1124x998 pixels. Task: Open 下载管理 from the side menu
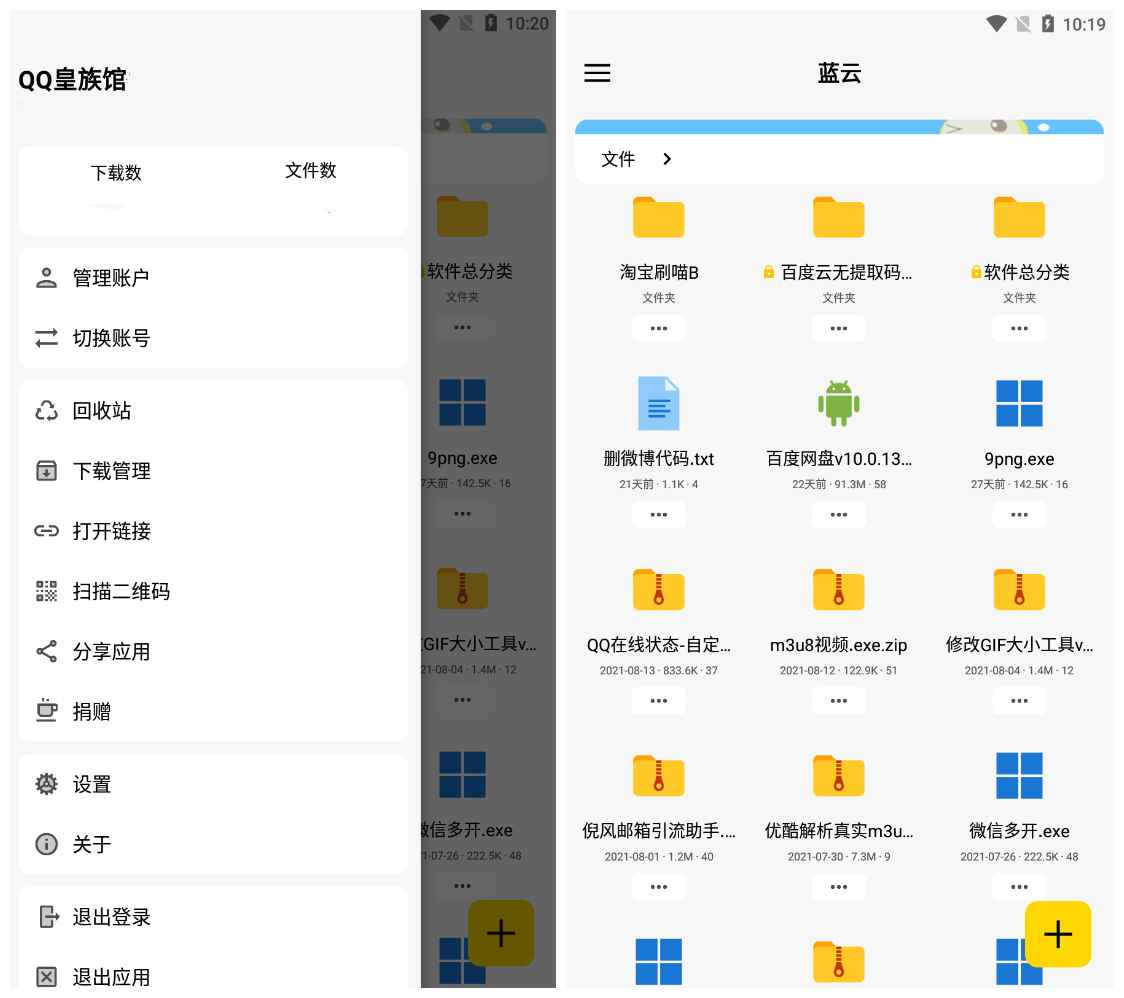tap(111, 471)
